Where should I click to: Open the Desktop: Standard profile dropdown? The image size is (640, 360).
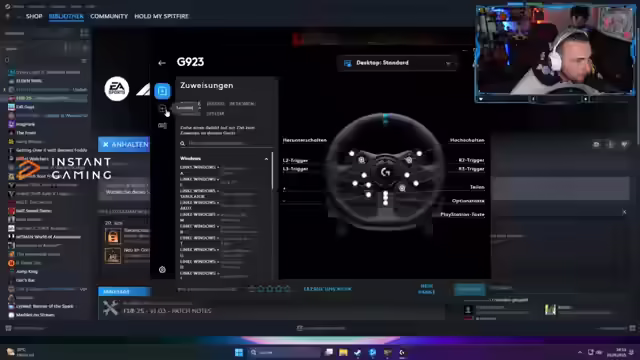click(398, 63)
